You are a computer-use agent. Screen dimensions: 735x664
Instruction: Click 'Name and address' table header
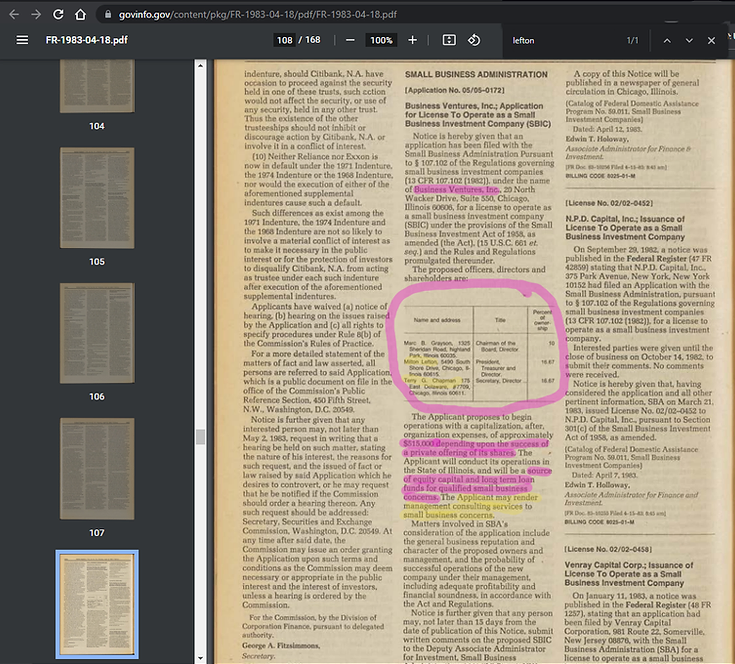point(437,320)
